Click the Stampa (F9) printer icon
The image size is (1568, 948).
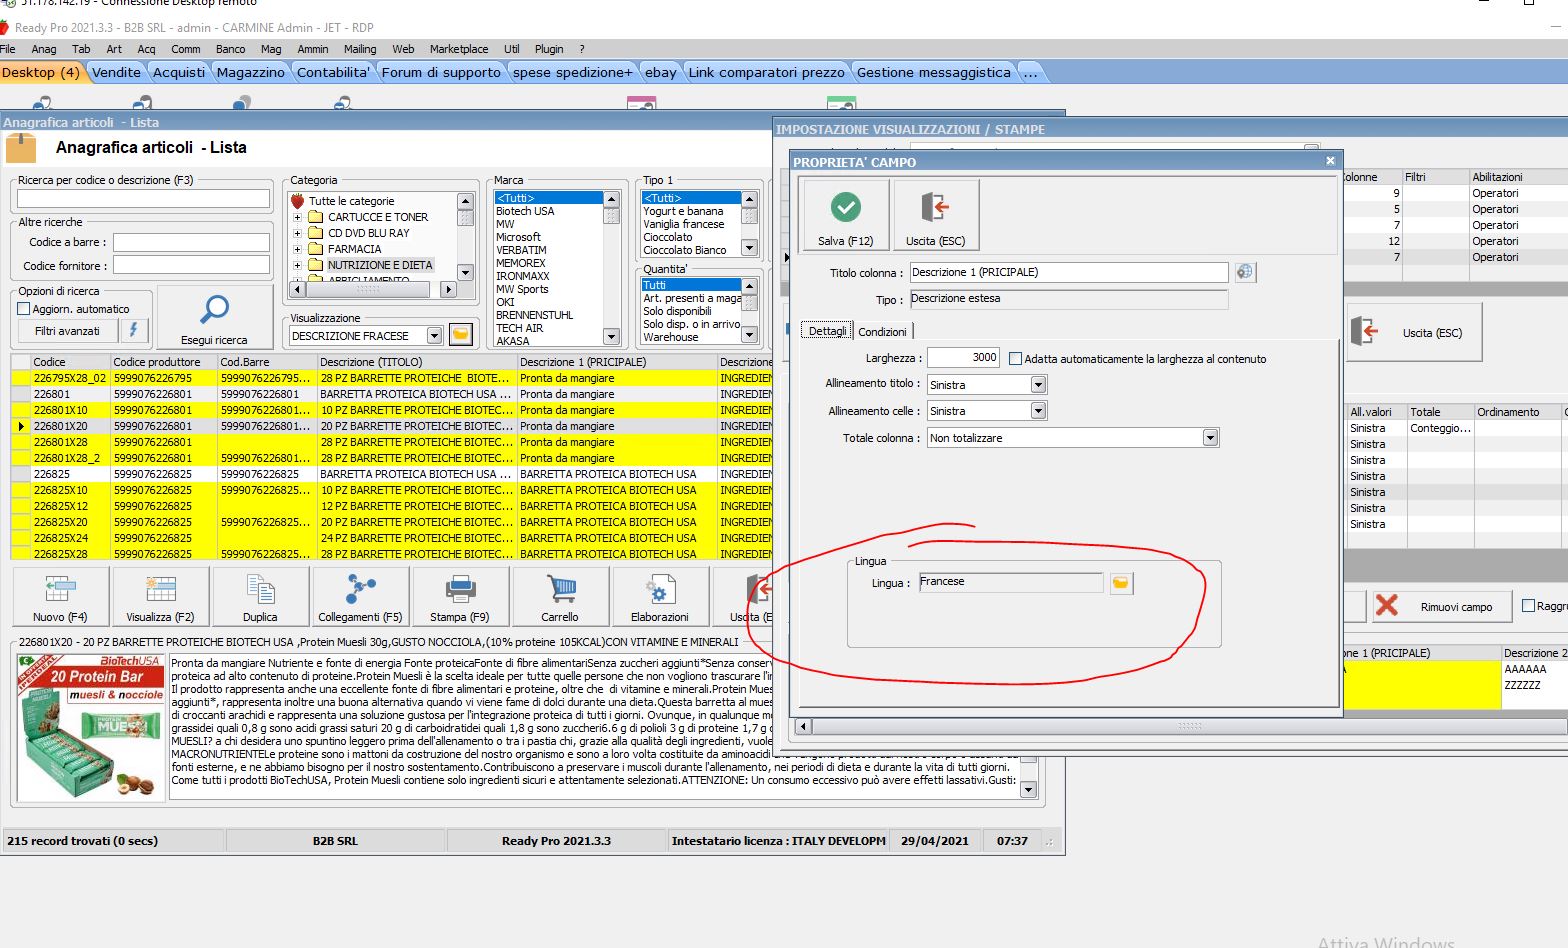point(460,590)
